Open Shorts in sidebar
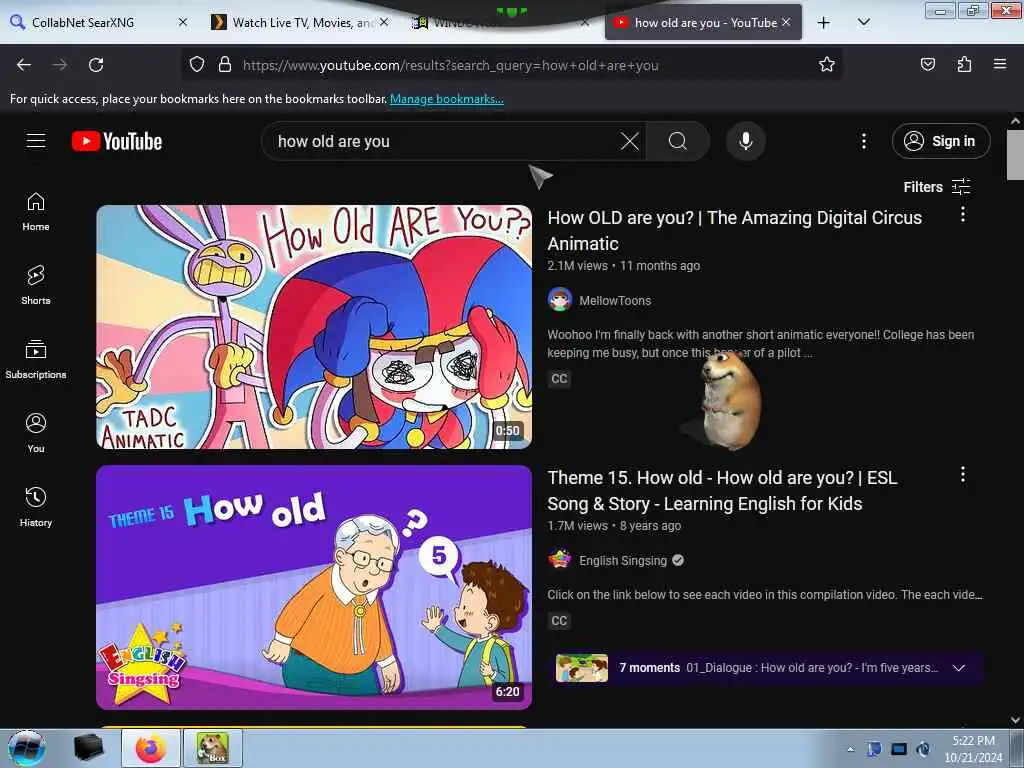1024x768 pixels. (x=36, y=285)
